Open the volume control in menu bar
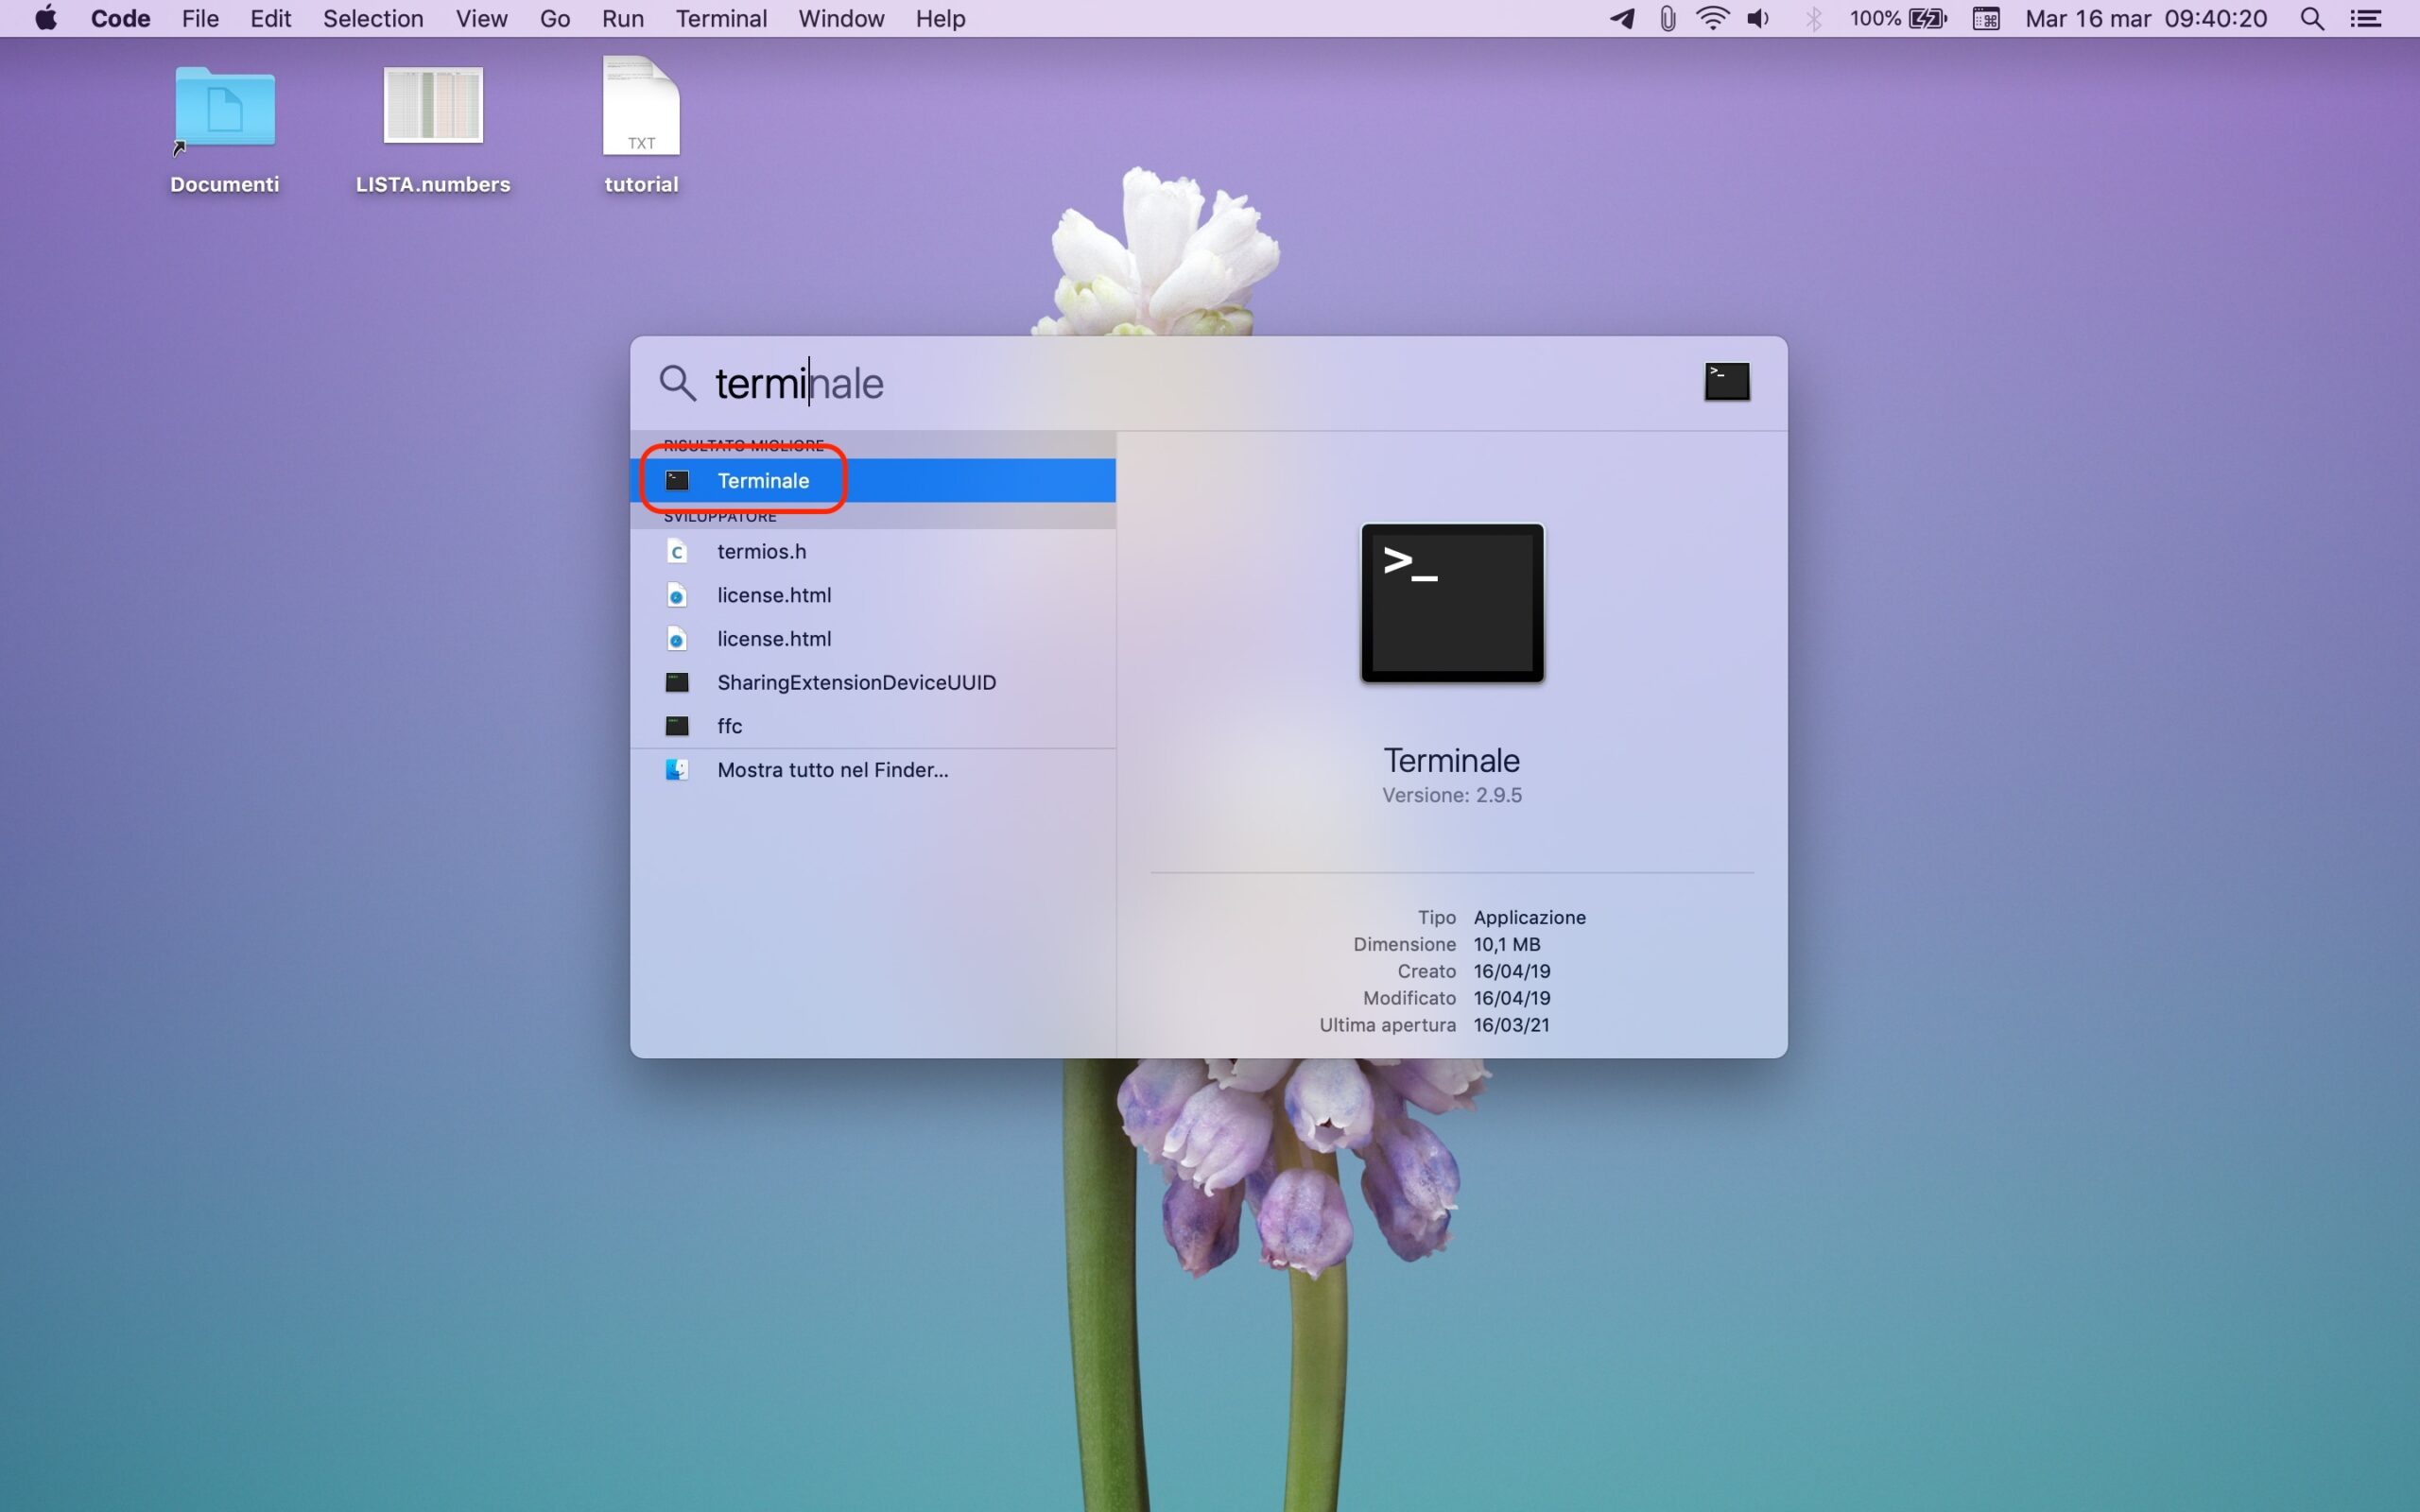2420x1512 pixels. point(1758,19)
